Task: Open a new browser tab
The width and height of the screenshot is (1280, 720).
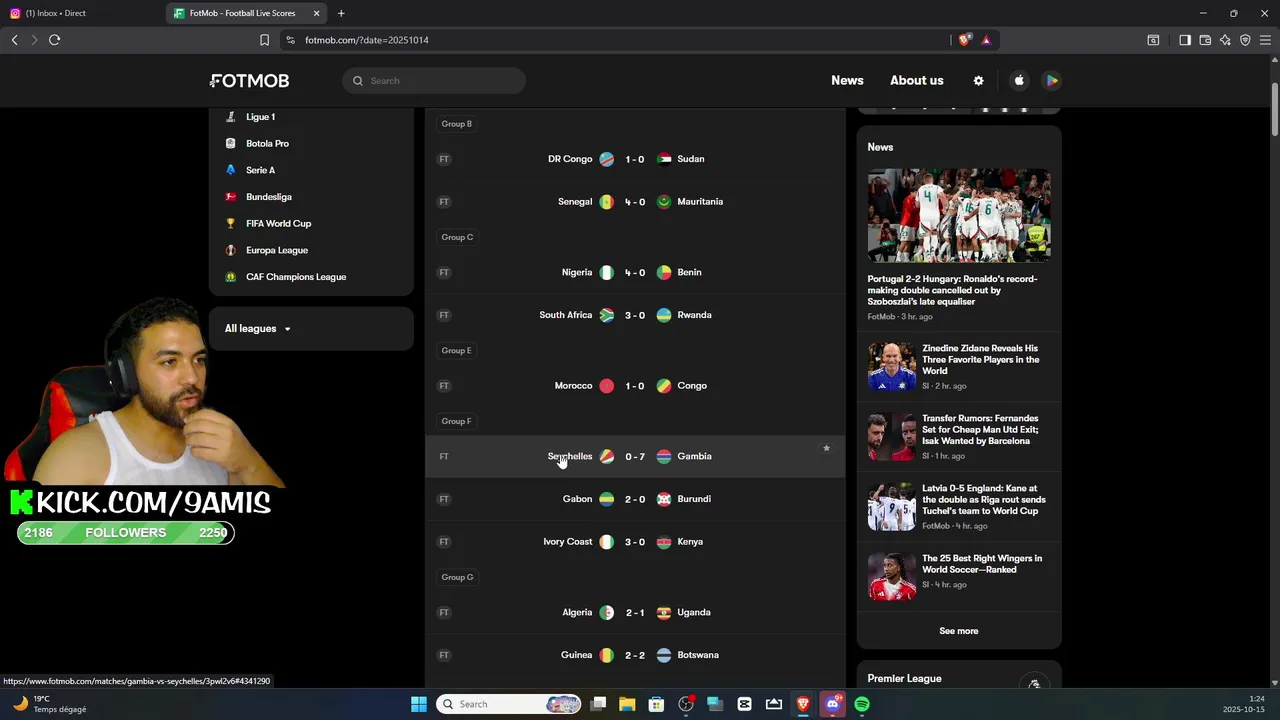Action: point(341,13)
